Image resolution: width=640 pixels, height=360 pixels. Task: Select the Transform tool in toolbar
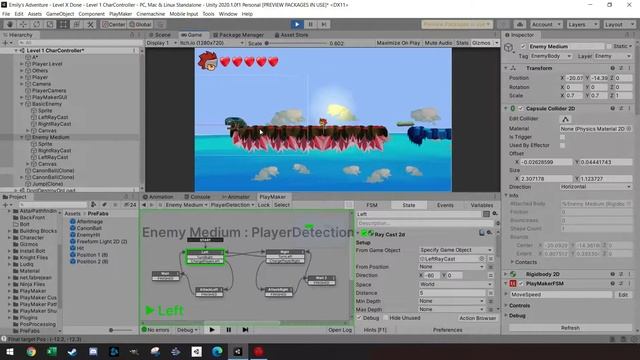tap(77, 24)
